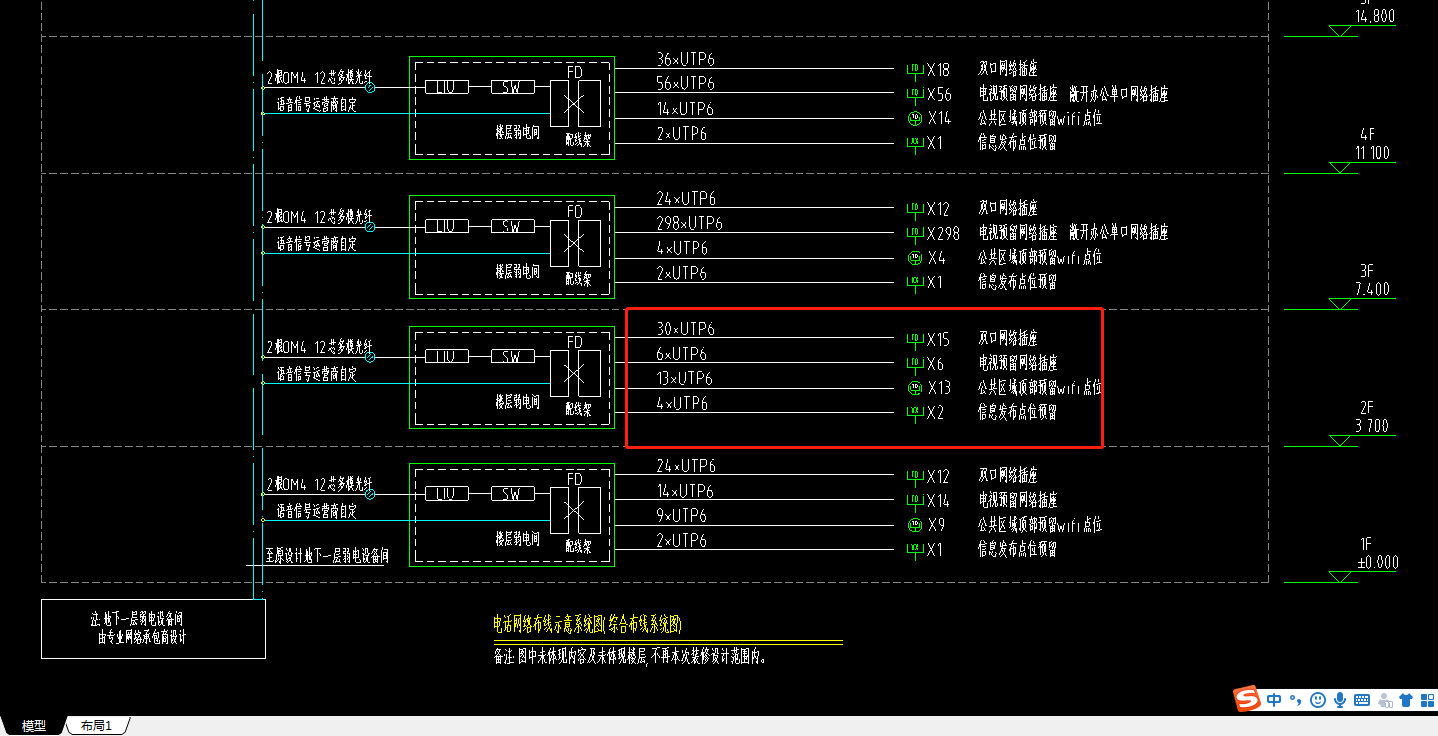
Task: Click the 4F elevation triangle marker
Action: tap(1340, 167)
